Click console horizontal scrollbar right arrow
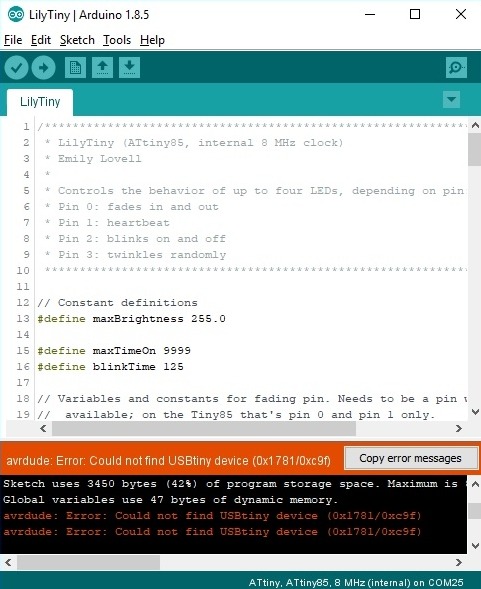The width and height of the screenshot is (481, 589). click(459, 563)
